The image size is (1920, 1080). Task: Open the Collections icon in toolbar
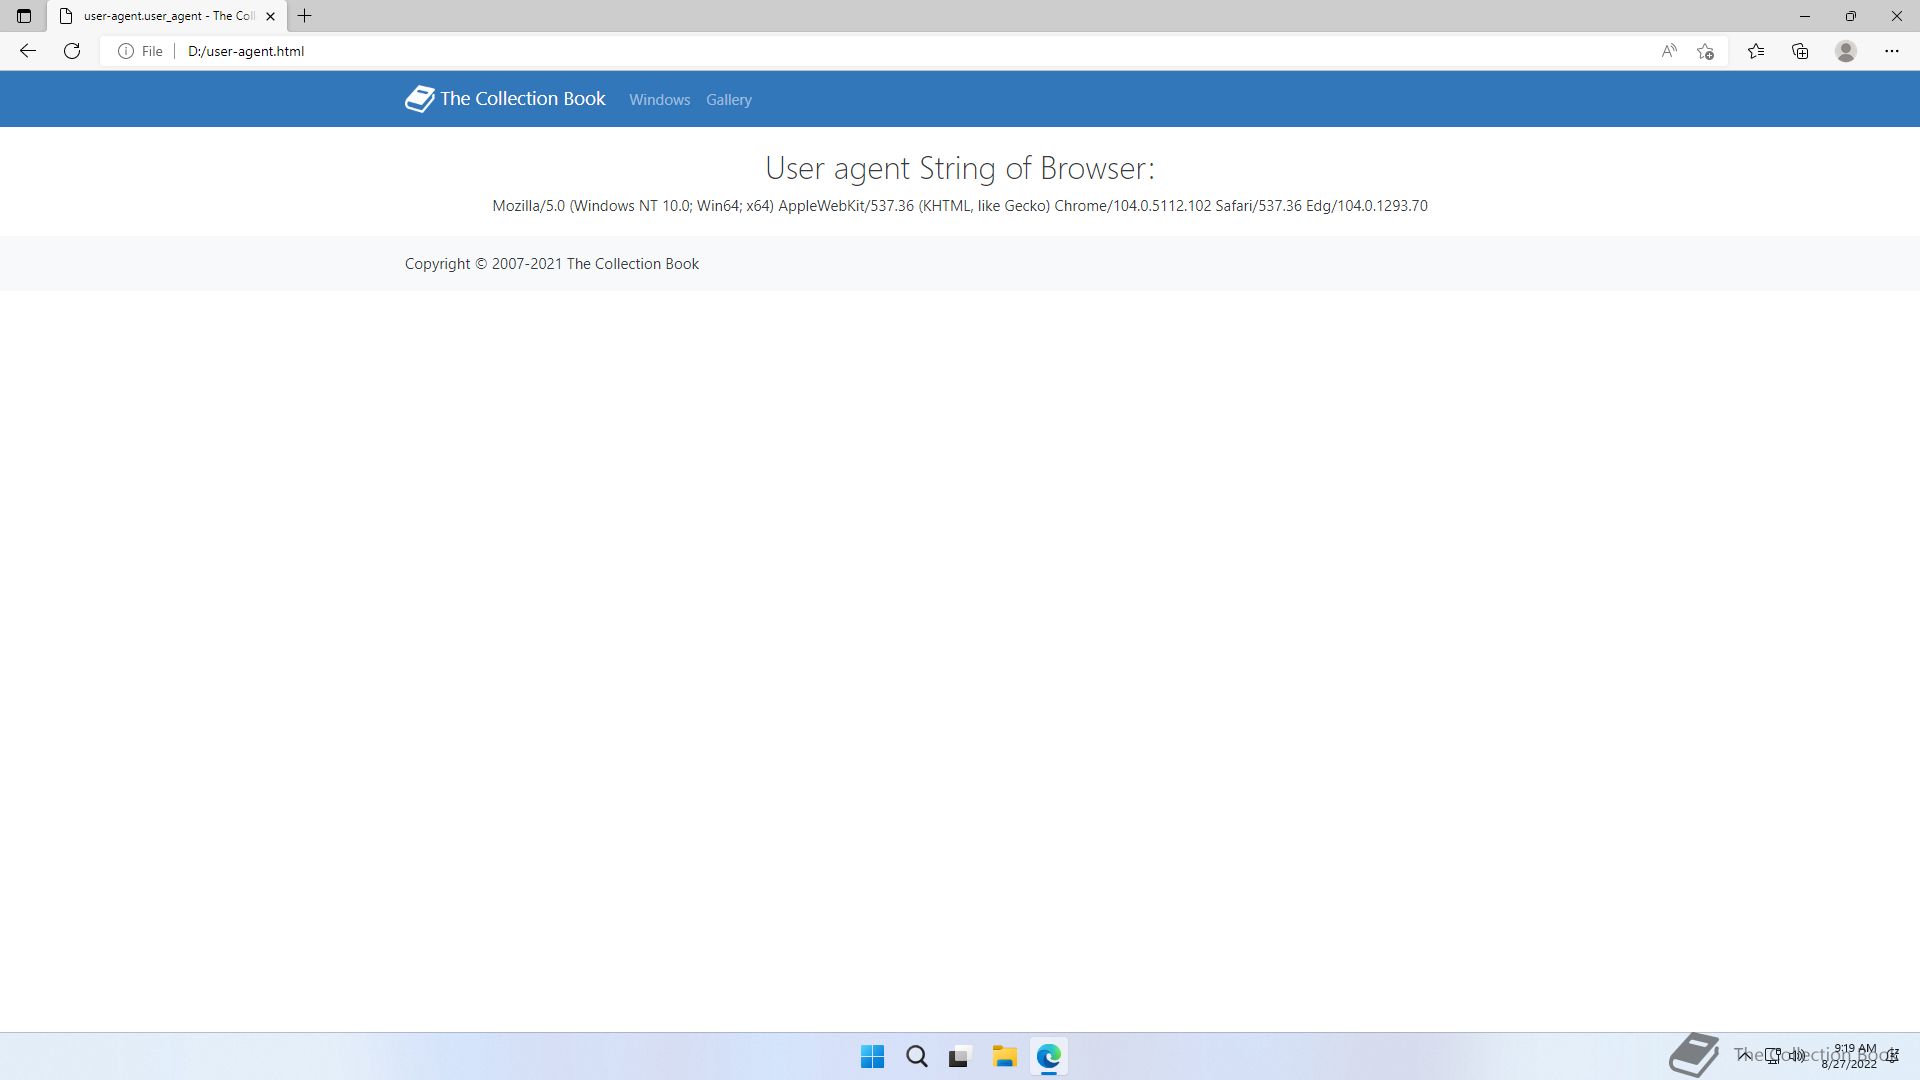point(1800,51)
